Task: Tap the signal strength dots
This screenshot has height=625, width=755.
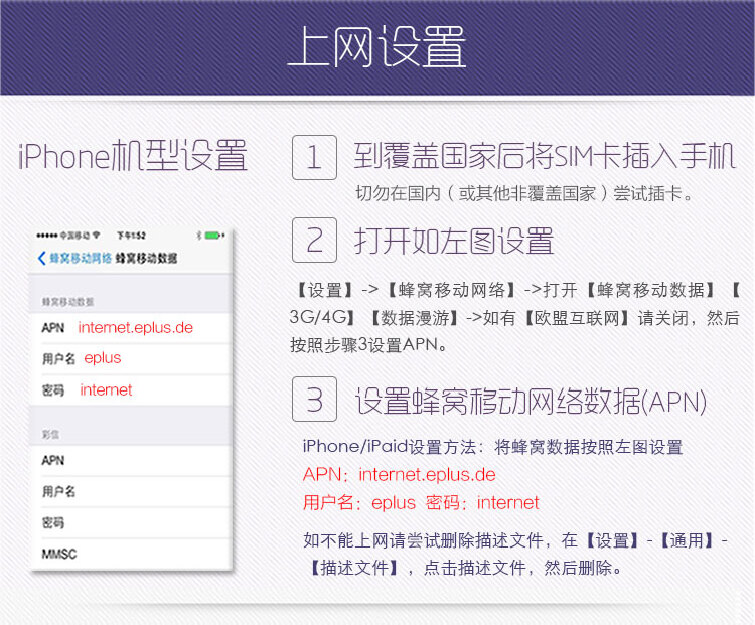Action: [x=47, y=236]
